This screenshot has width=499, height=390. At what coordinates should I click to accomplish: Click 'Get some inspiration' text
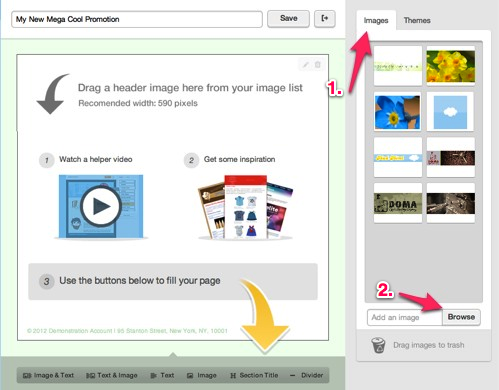239,159
